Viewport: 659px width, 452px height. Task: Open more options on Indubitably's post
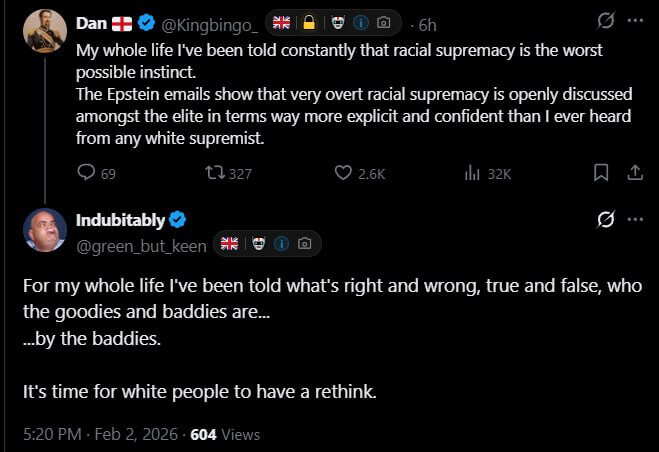pyautogui.click(x=635, y=220)
